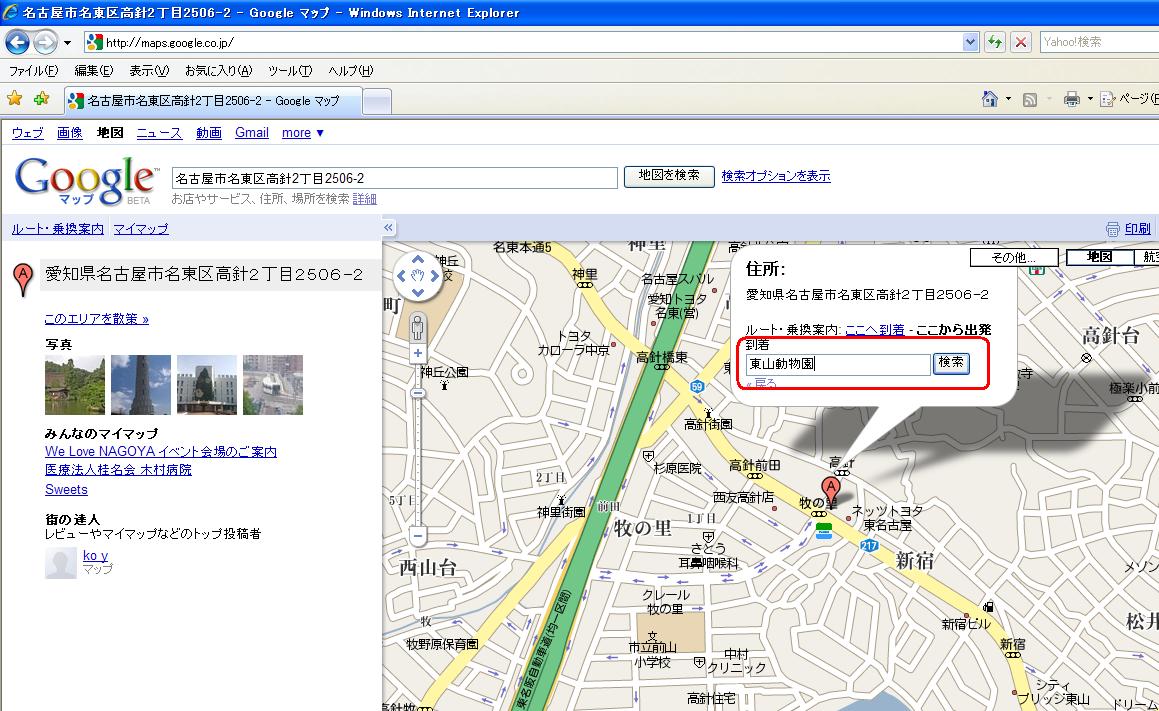Open the 動画 link
The width and height of the screenshot is (1159, 711).
208,133
